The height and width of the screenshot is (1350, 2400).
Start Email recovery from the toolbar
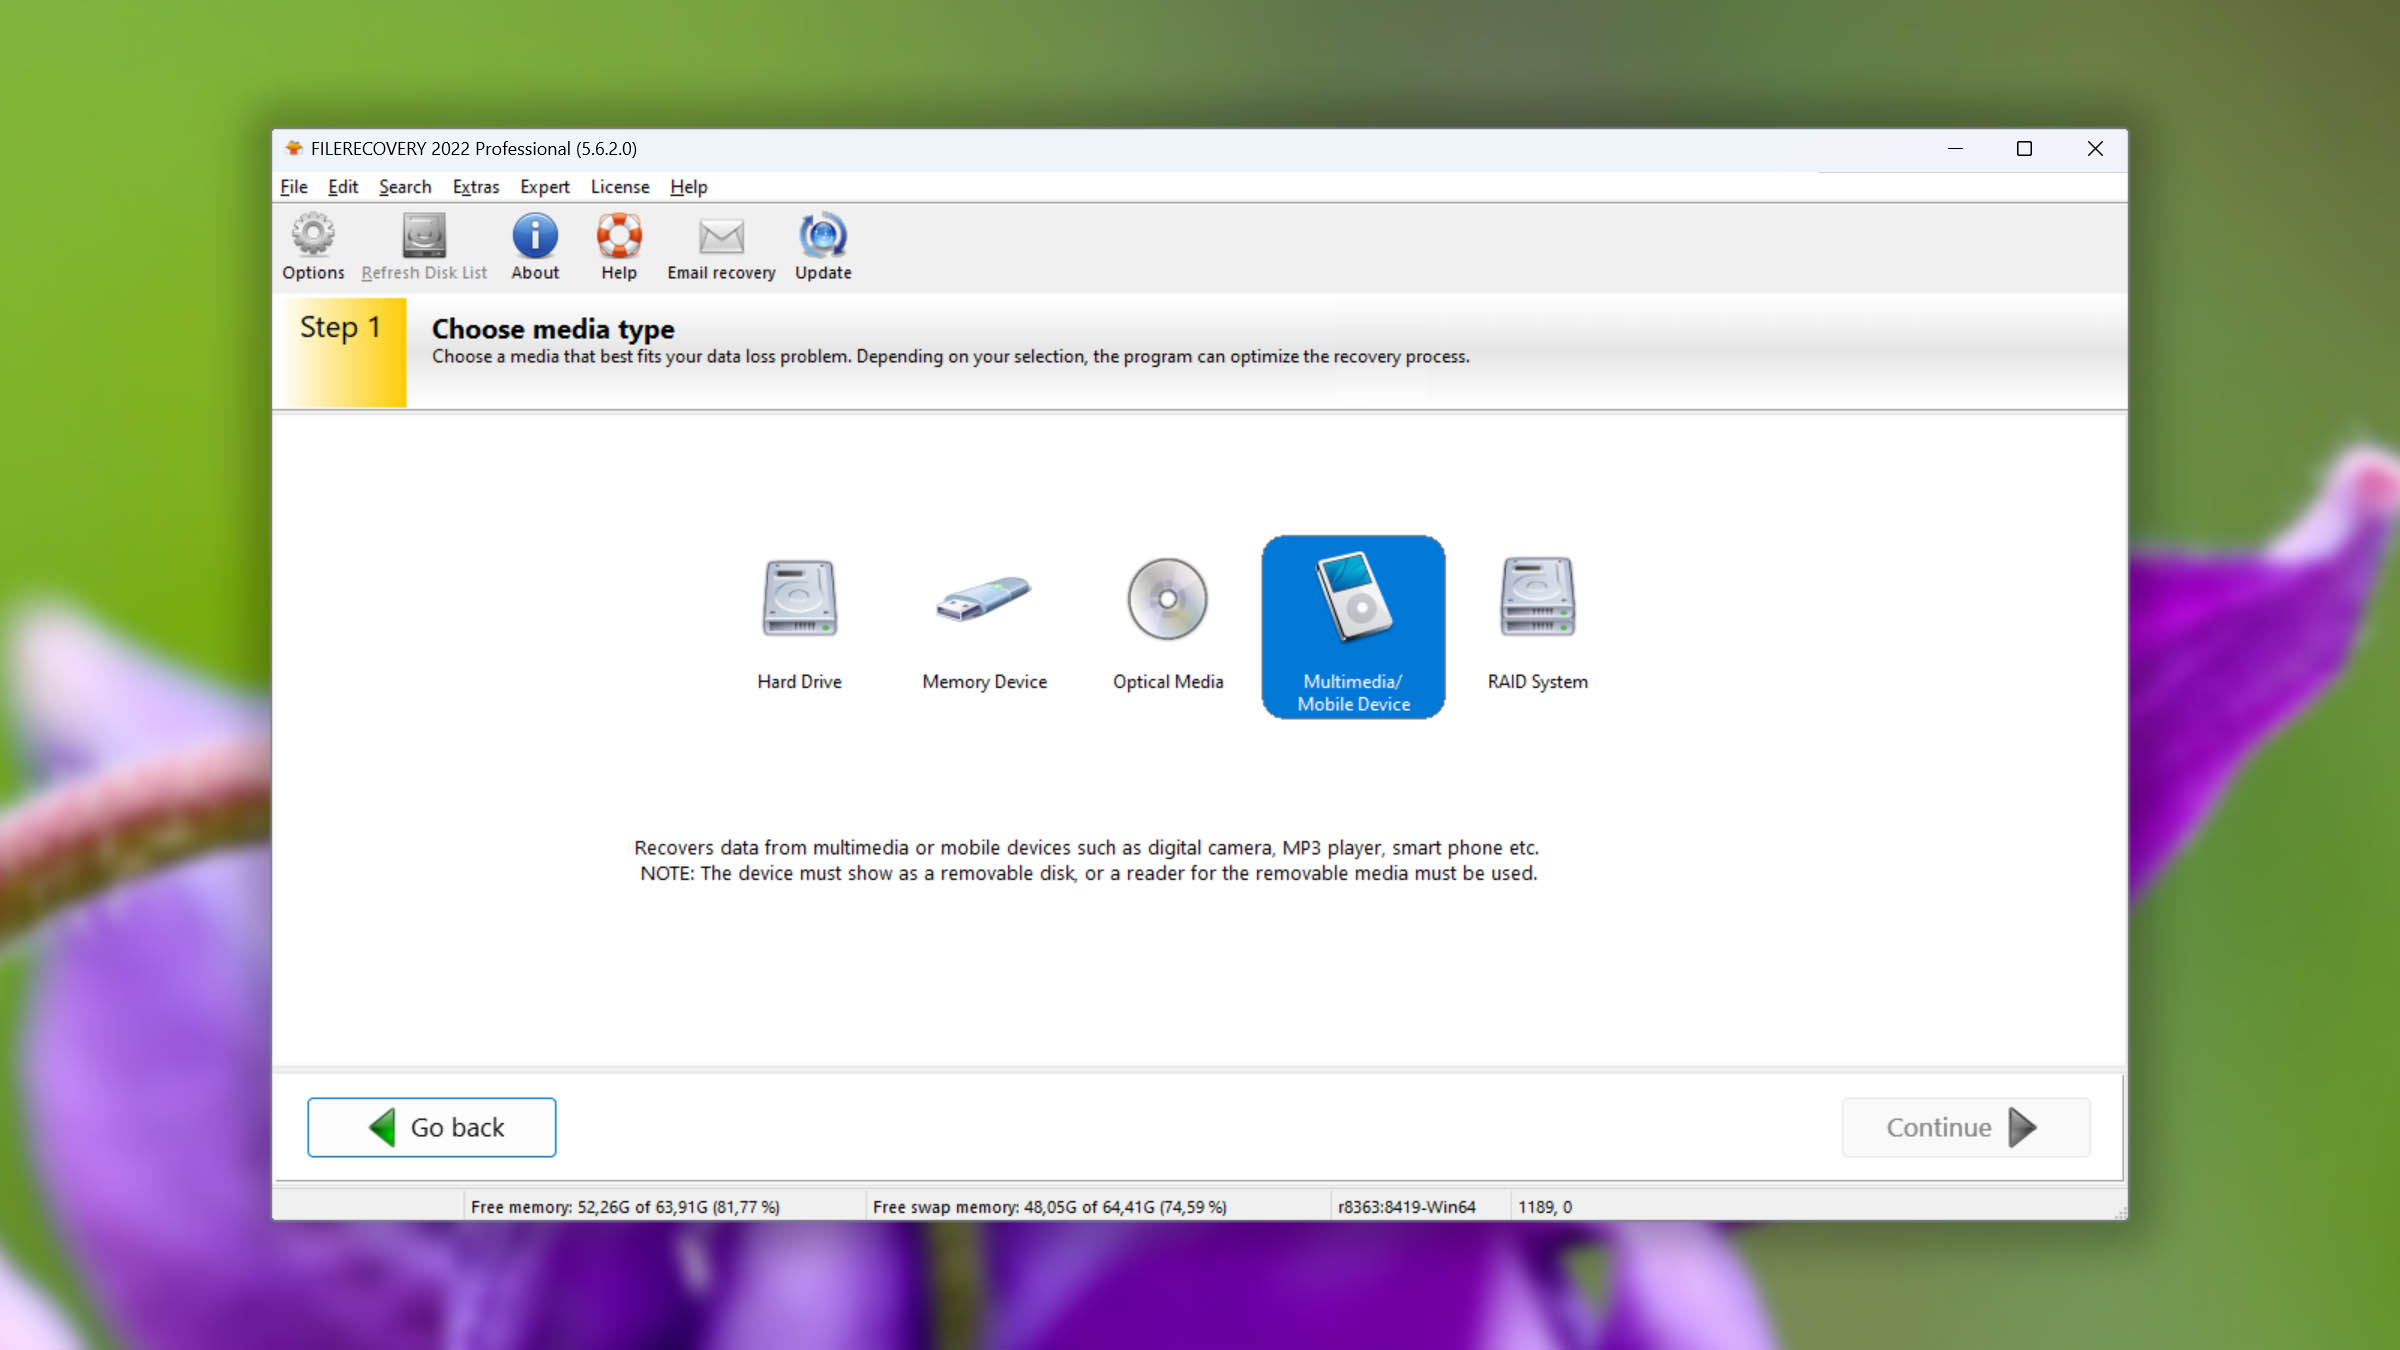coord(721,246)
